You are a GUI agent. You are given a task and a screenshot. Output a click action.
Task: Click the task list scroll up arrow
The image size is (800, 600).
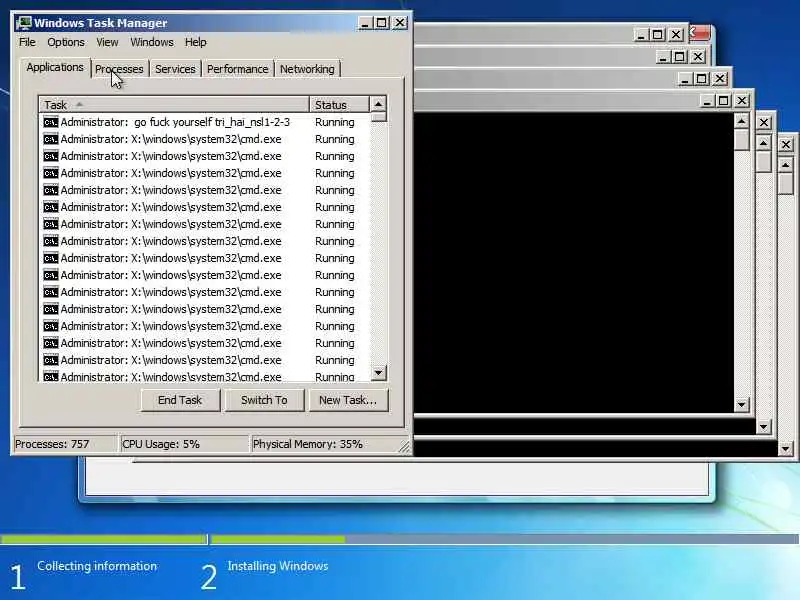pyautogui.click(x=378, y=104)
